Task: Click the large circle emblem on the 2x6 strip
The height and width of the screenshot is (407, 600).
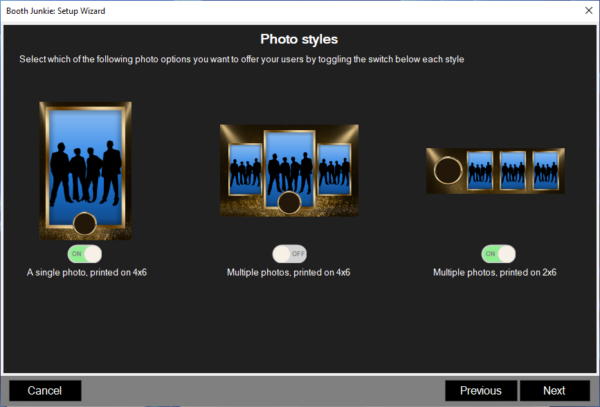Action: coord(447,171)
